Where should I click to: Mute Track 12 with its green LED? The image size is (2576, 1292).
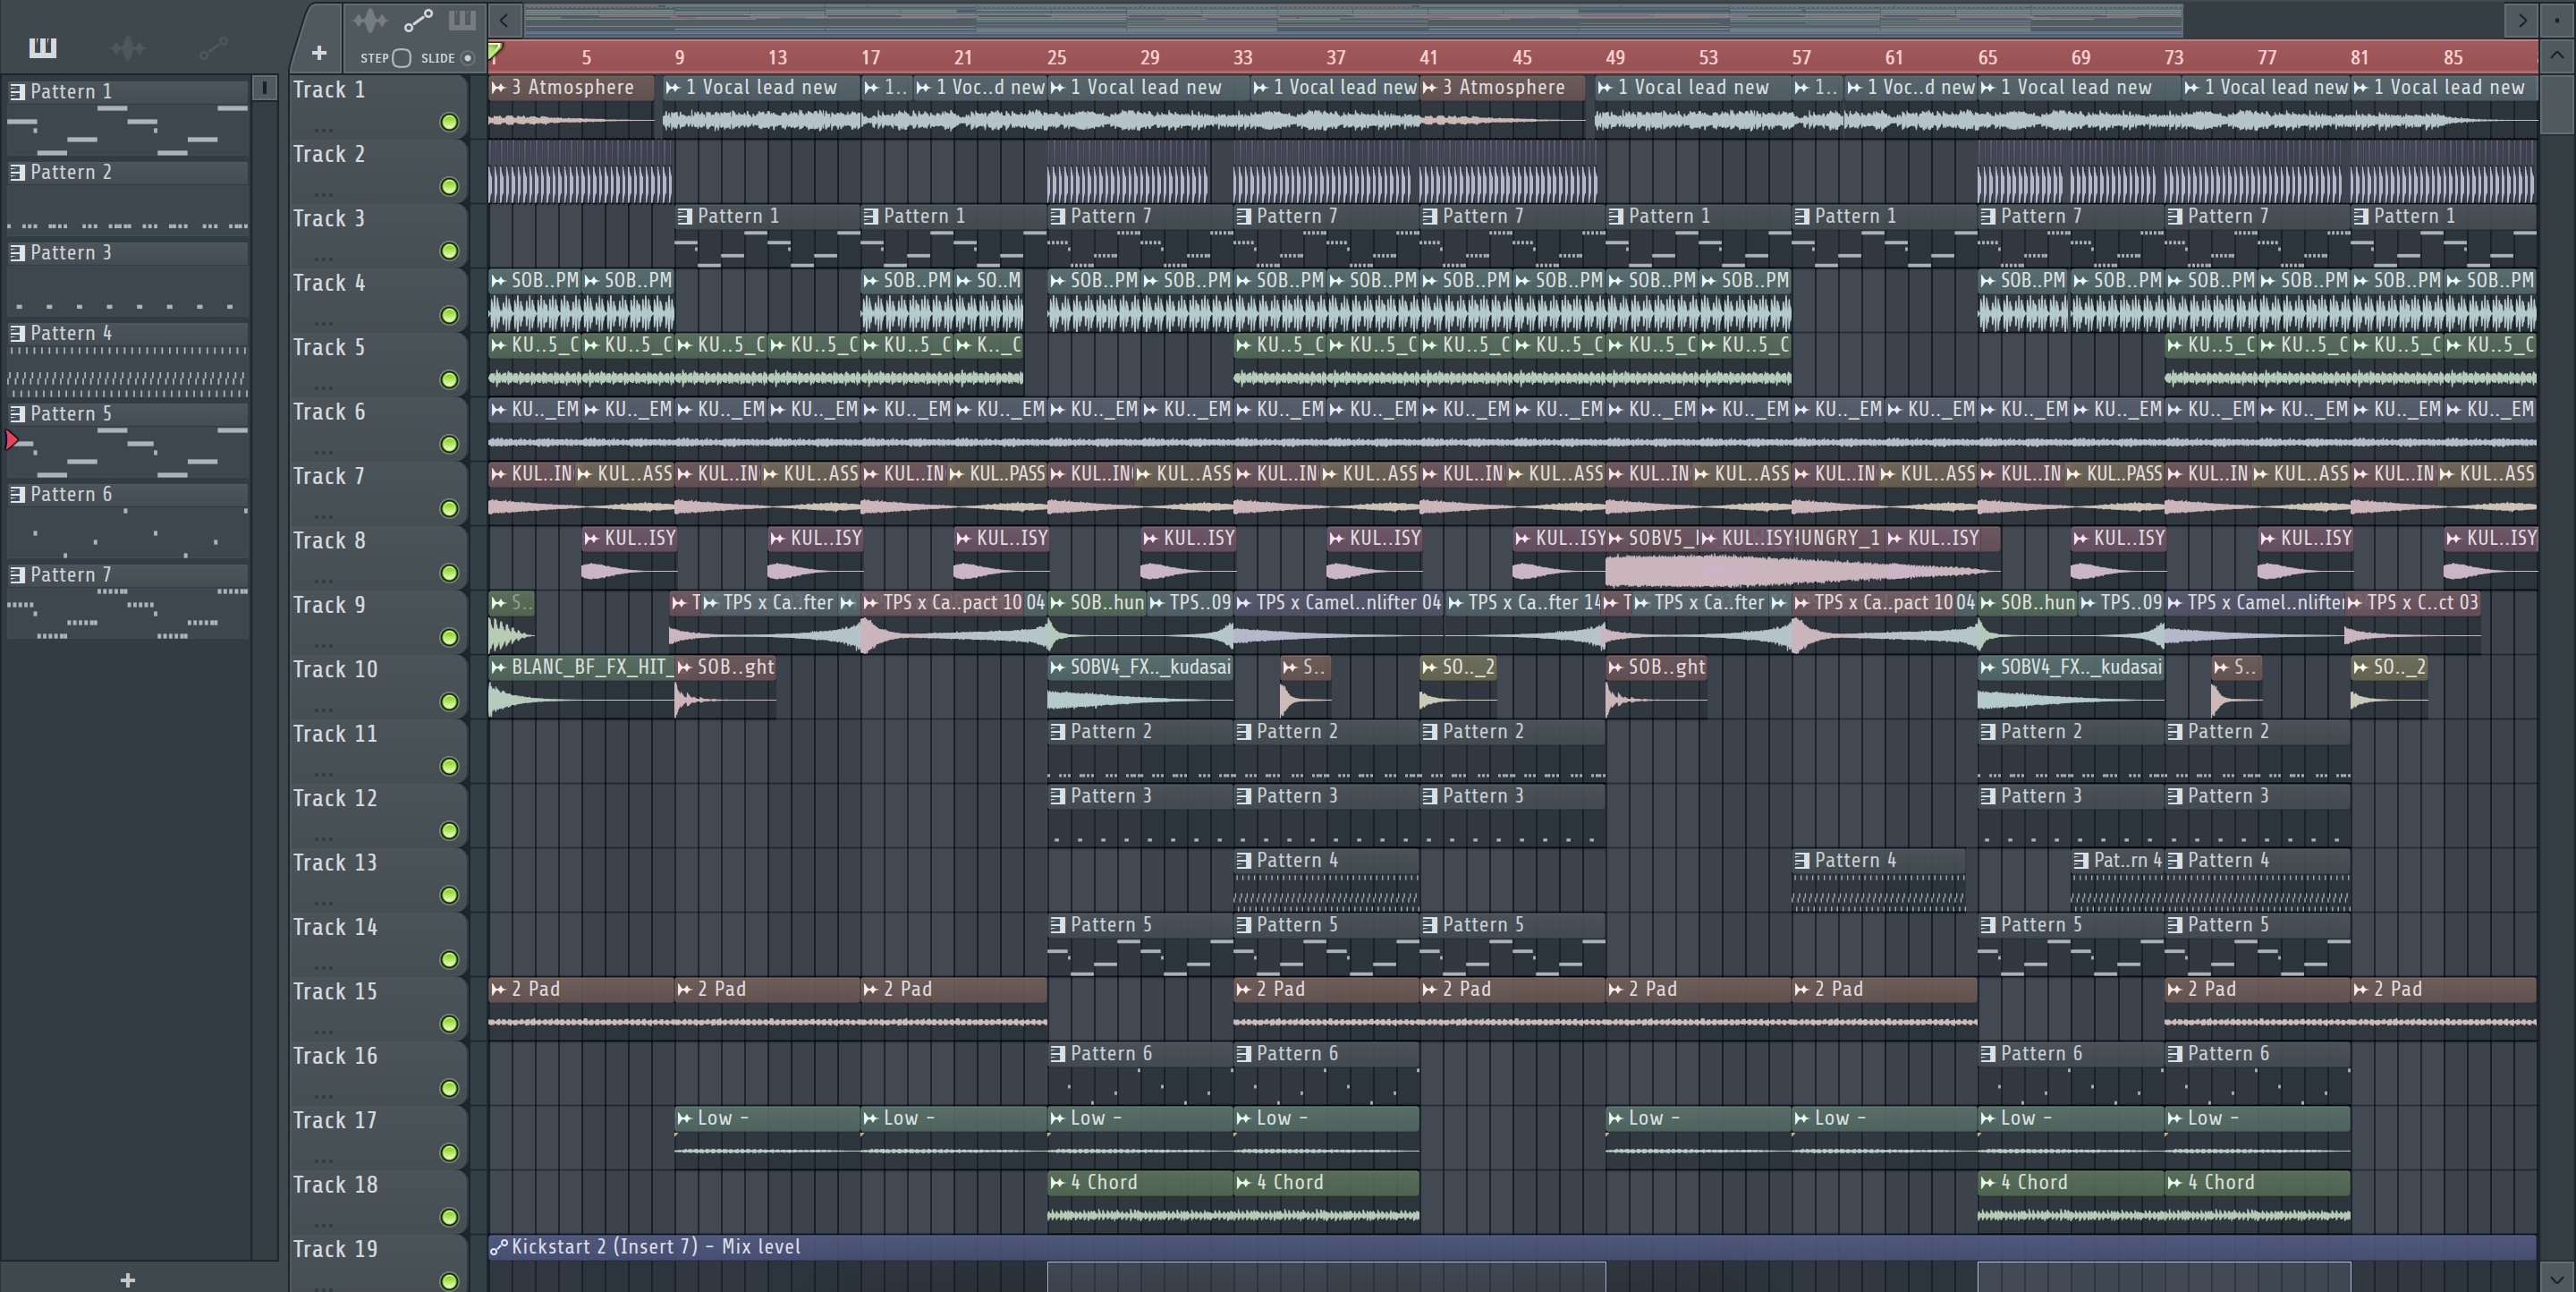[449, 830]
